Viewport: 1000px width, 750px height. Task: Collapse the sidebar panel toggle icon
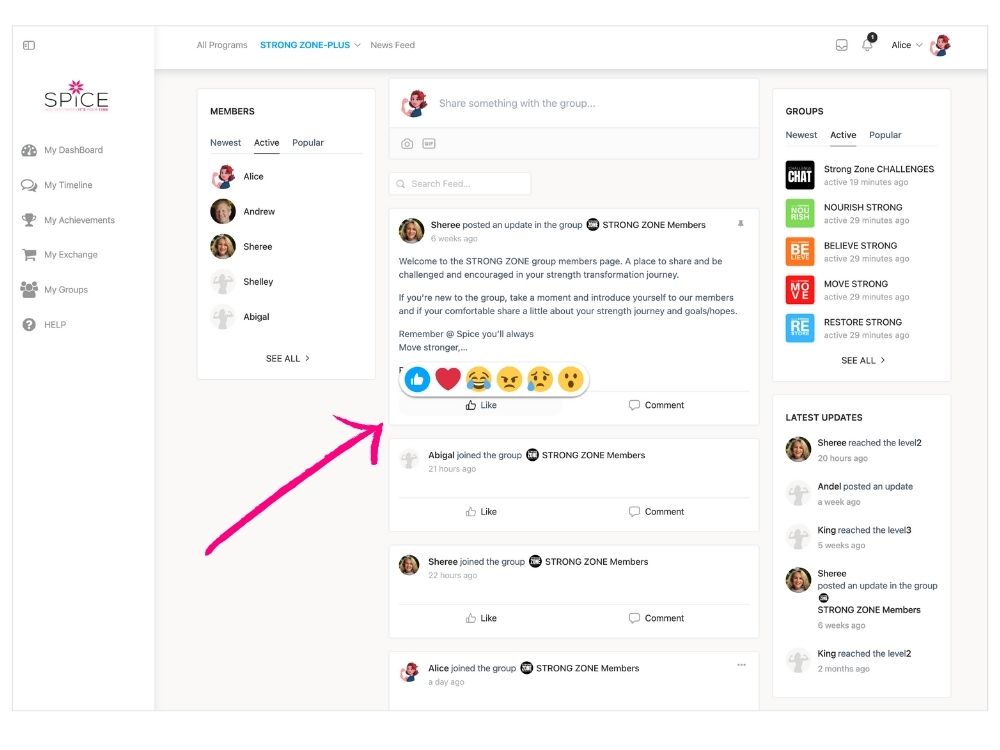(29, 45)
